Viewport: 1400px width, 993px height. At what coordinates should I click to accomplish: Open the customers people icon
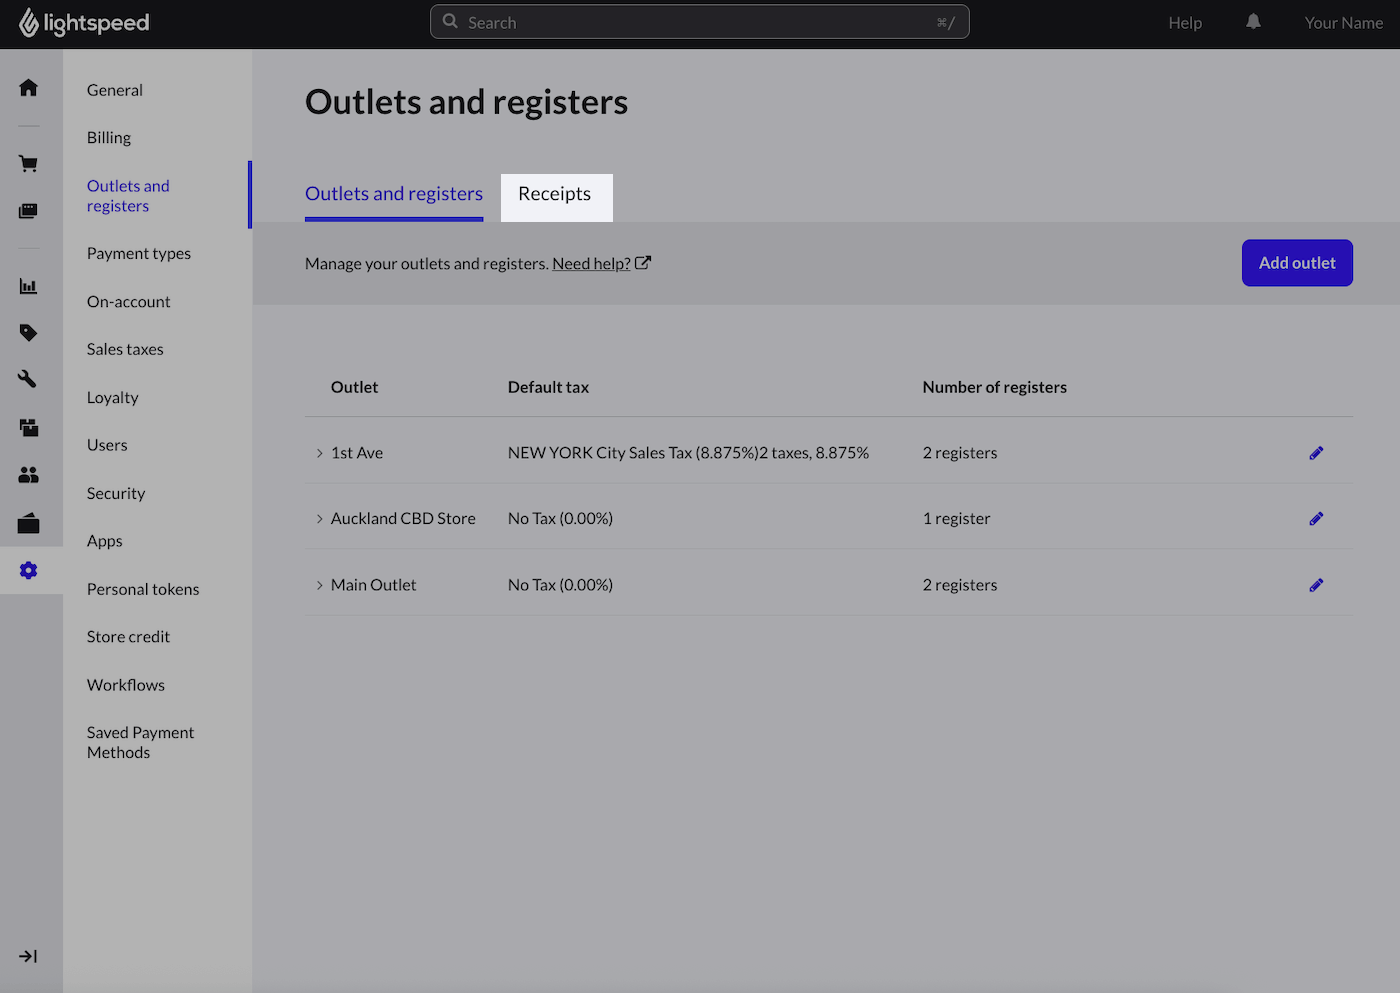[x=29, y=475]
